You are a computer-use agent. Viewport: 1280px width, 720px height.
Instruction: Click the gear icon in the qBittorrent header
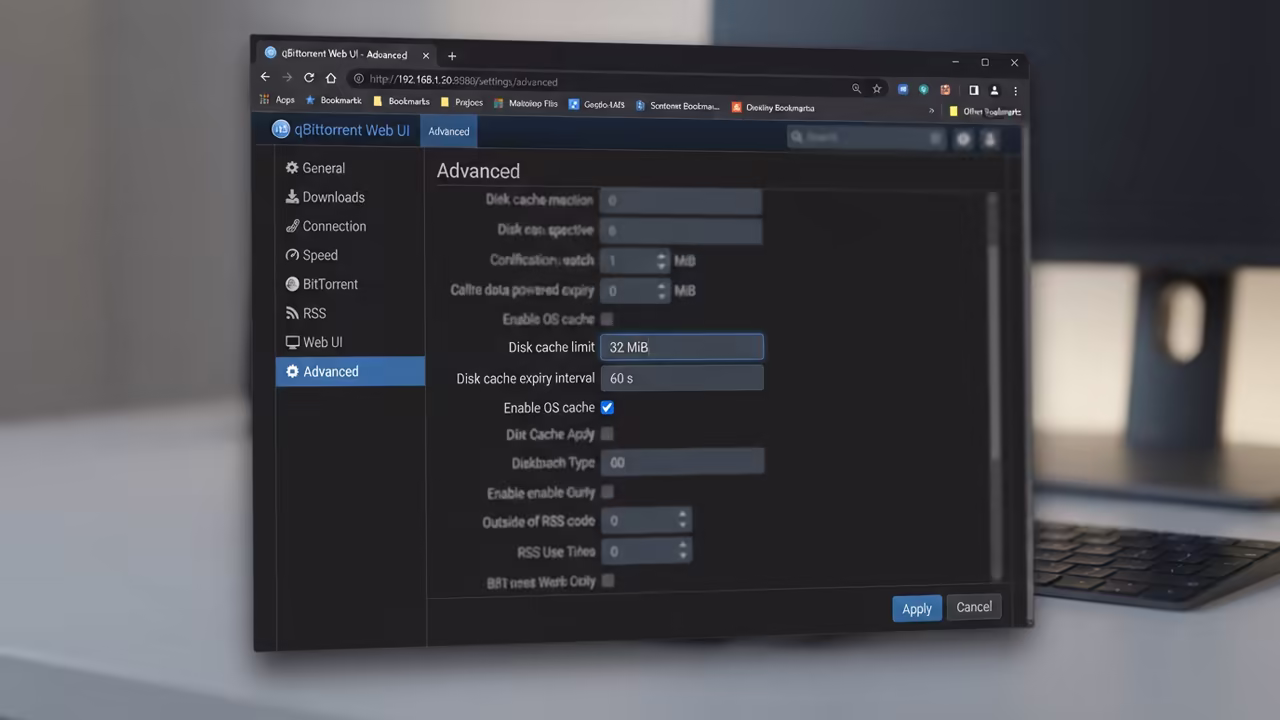(x=964, y=139)
